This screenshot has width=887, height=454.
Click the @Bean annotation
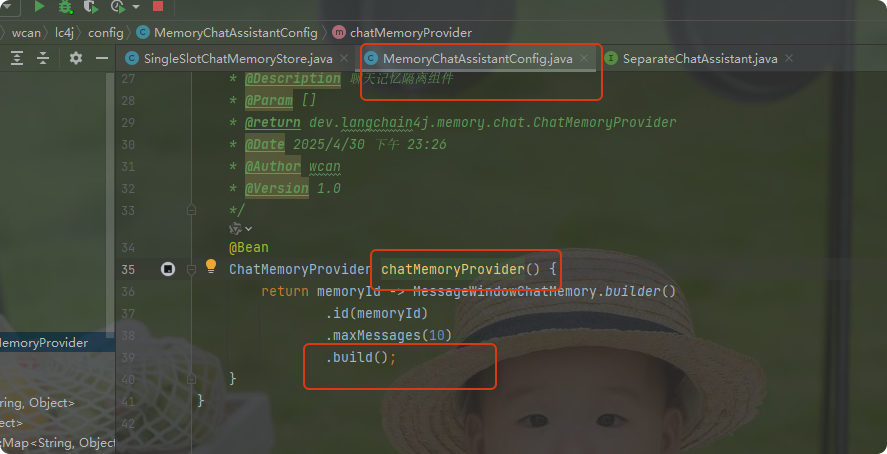[x=249, y=248]
